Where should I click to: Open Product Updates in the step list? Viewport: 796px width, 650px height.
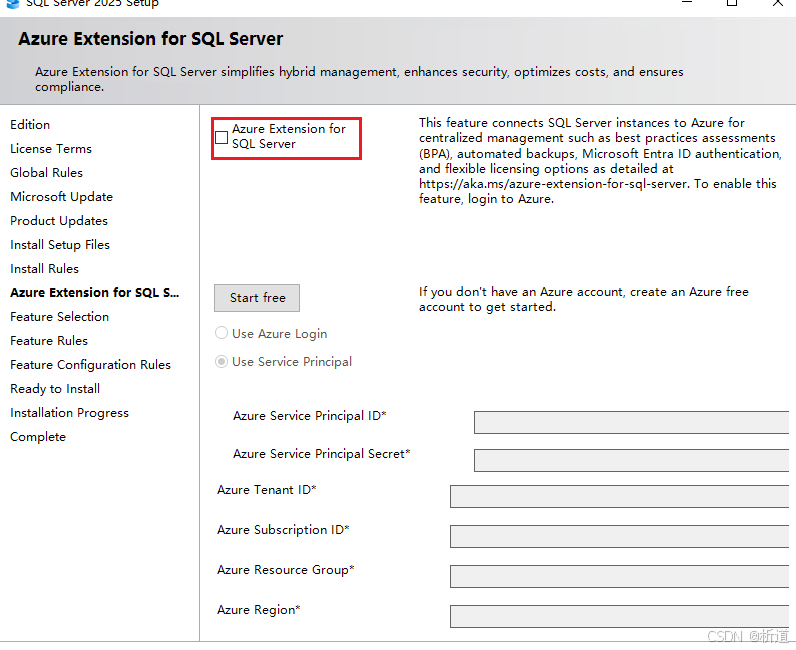pyautogui.click(x=59, y=221)
